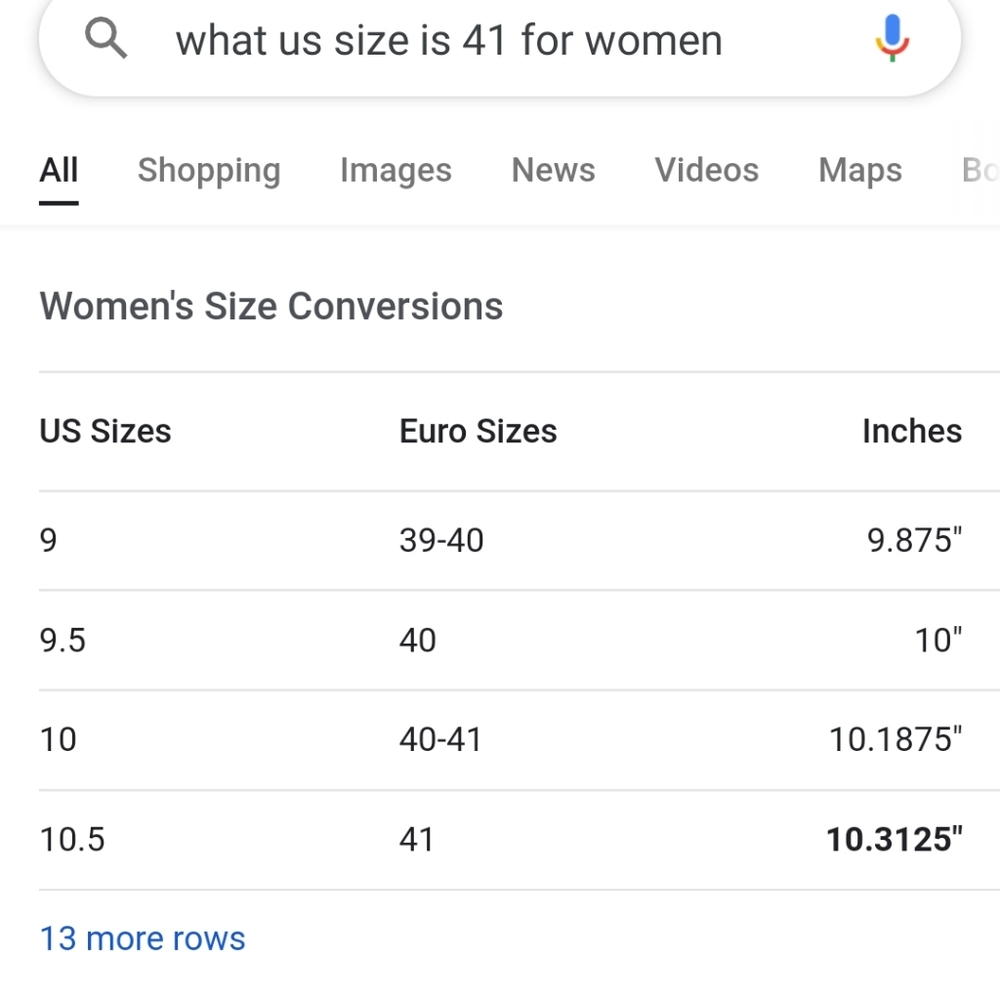
Task: Switch to the Images tab
Action: (x=396, y=171)
